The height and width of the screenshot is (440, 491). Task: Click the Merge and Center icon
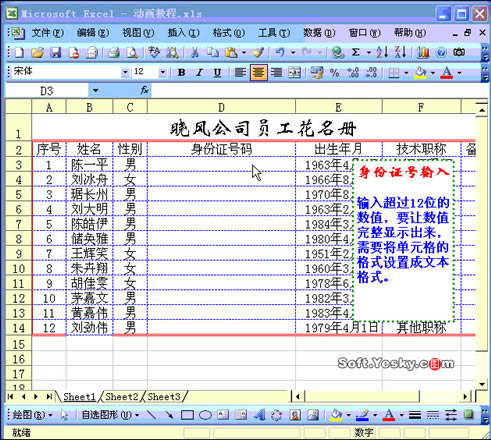click(294, 72)
